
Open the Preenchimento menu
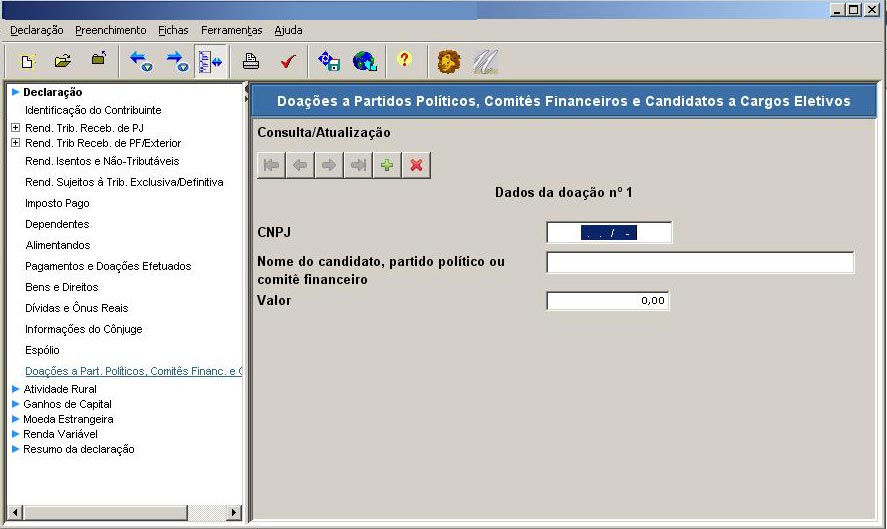tap(110, 30)
